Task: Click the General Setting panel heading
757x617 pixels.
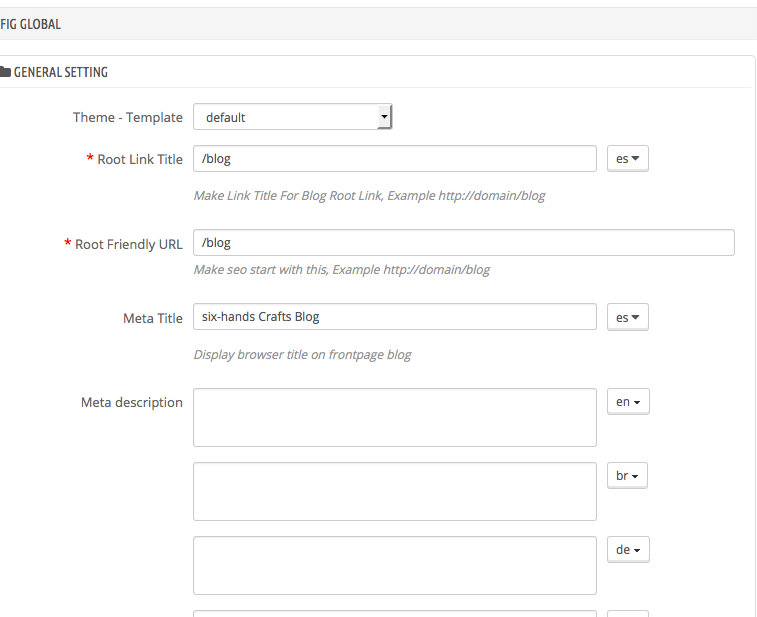Action: coord(60,72)
